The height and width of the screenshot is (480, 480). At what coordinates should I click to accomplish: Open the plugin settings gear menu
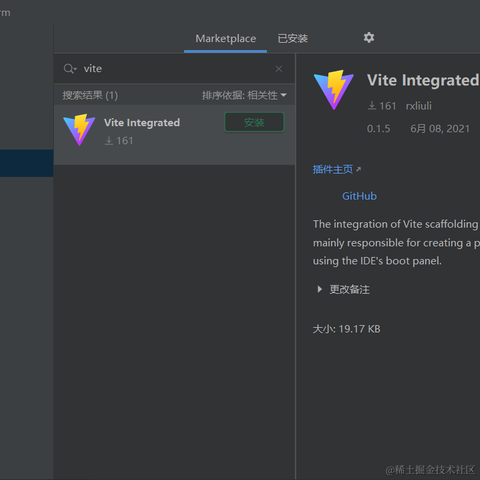[x=369, y=37]
